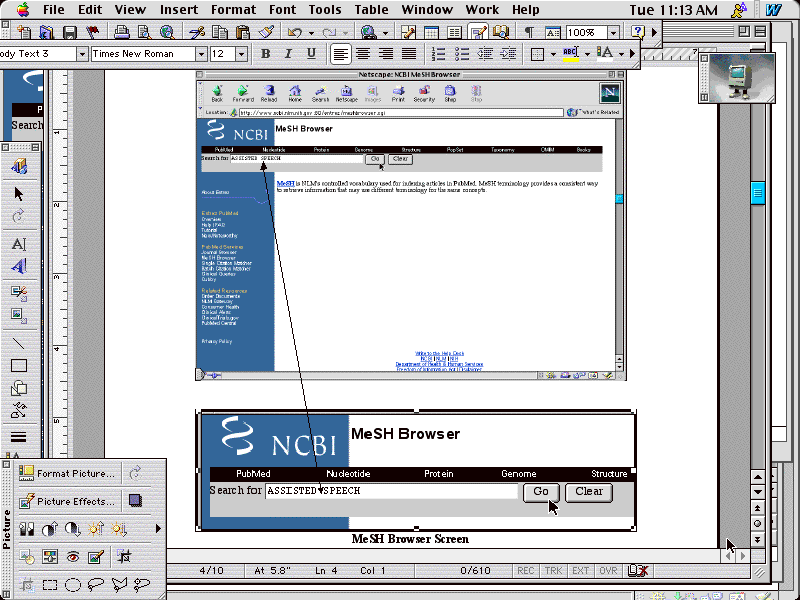800x600 pixels.
Task: Toggle TRK track changes in status bar
Action: tap(553, 571)
